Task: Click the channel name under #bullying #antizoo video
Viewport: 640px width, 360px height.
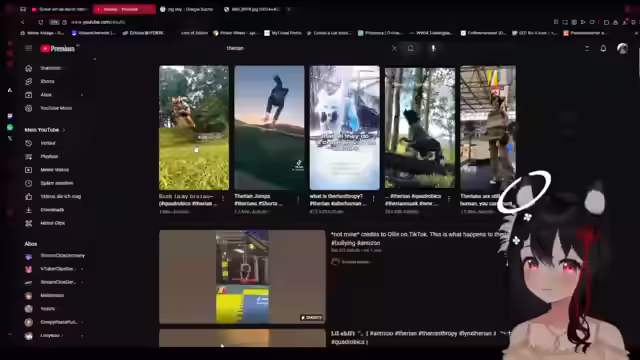Action: tap(356, 262)
